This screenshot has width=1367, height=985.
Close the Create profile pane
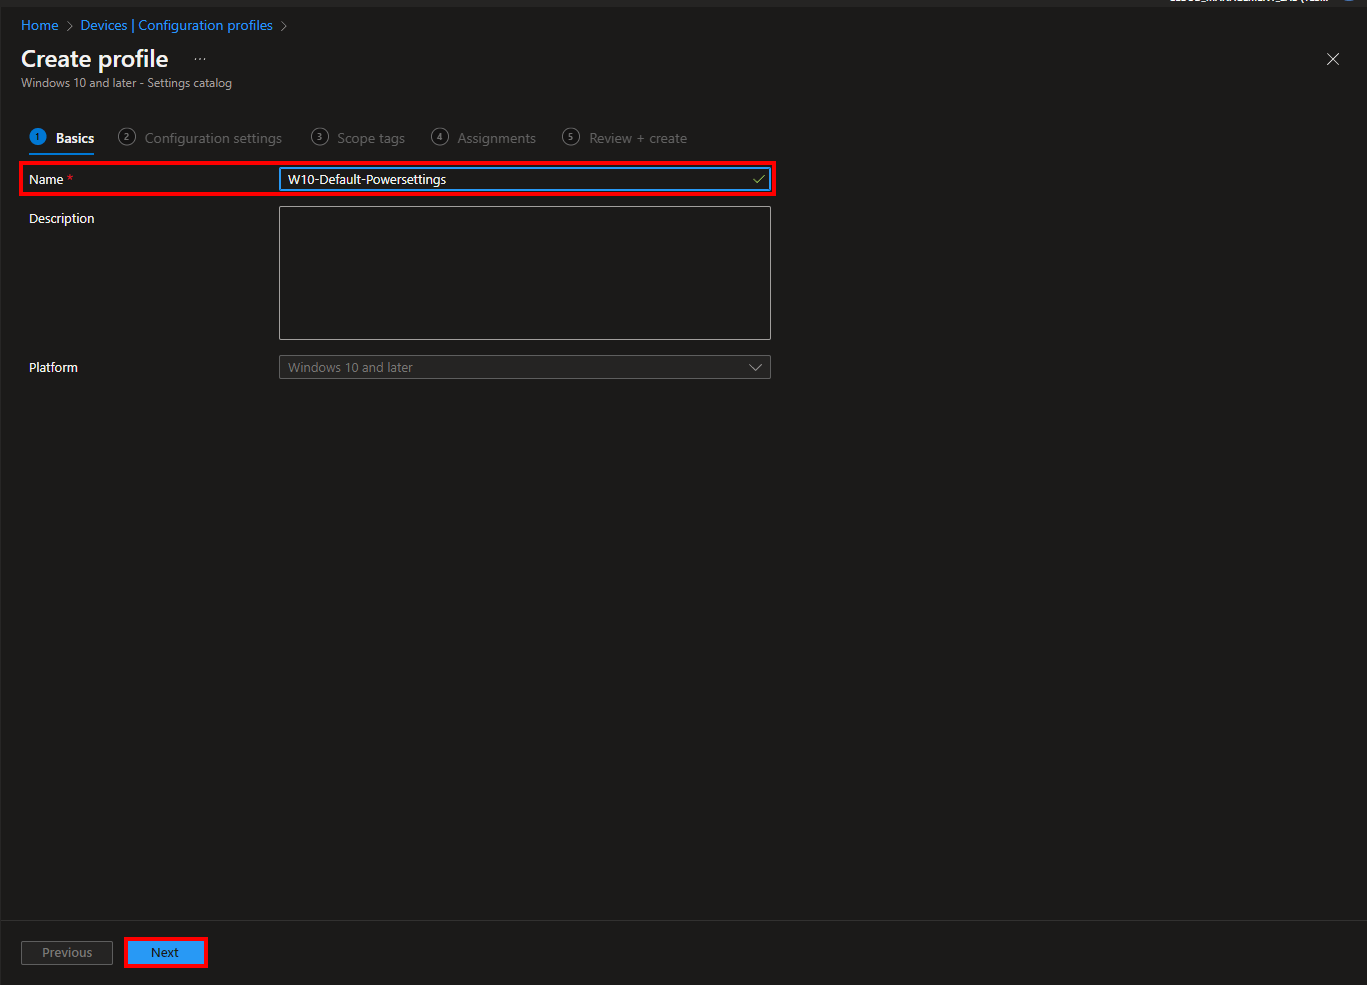1332,59
